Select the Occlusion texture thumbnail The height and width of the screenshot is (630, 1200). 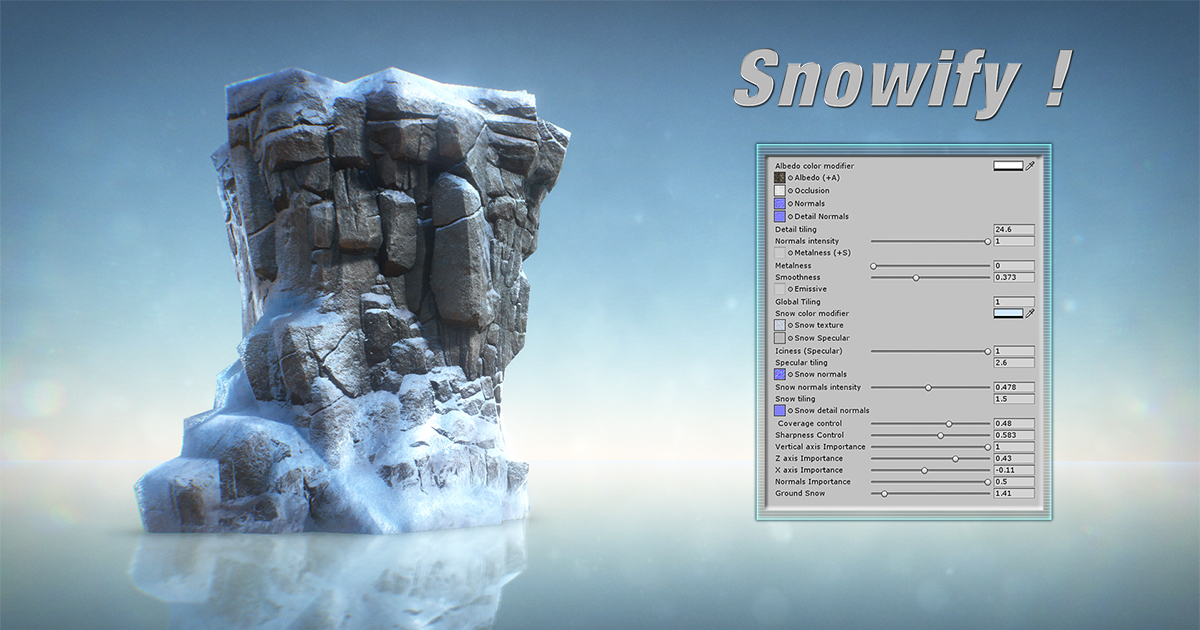(x=780, y=190)
